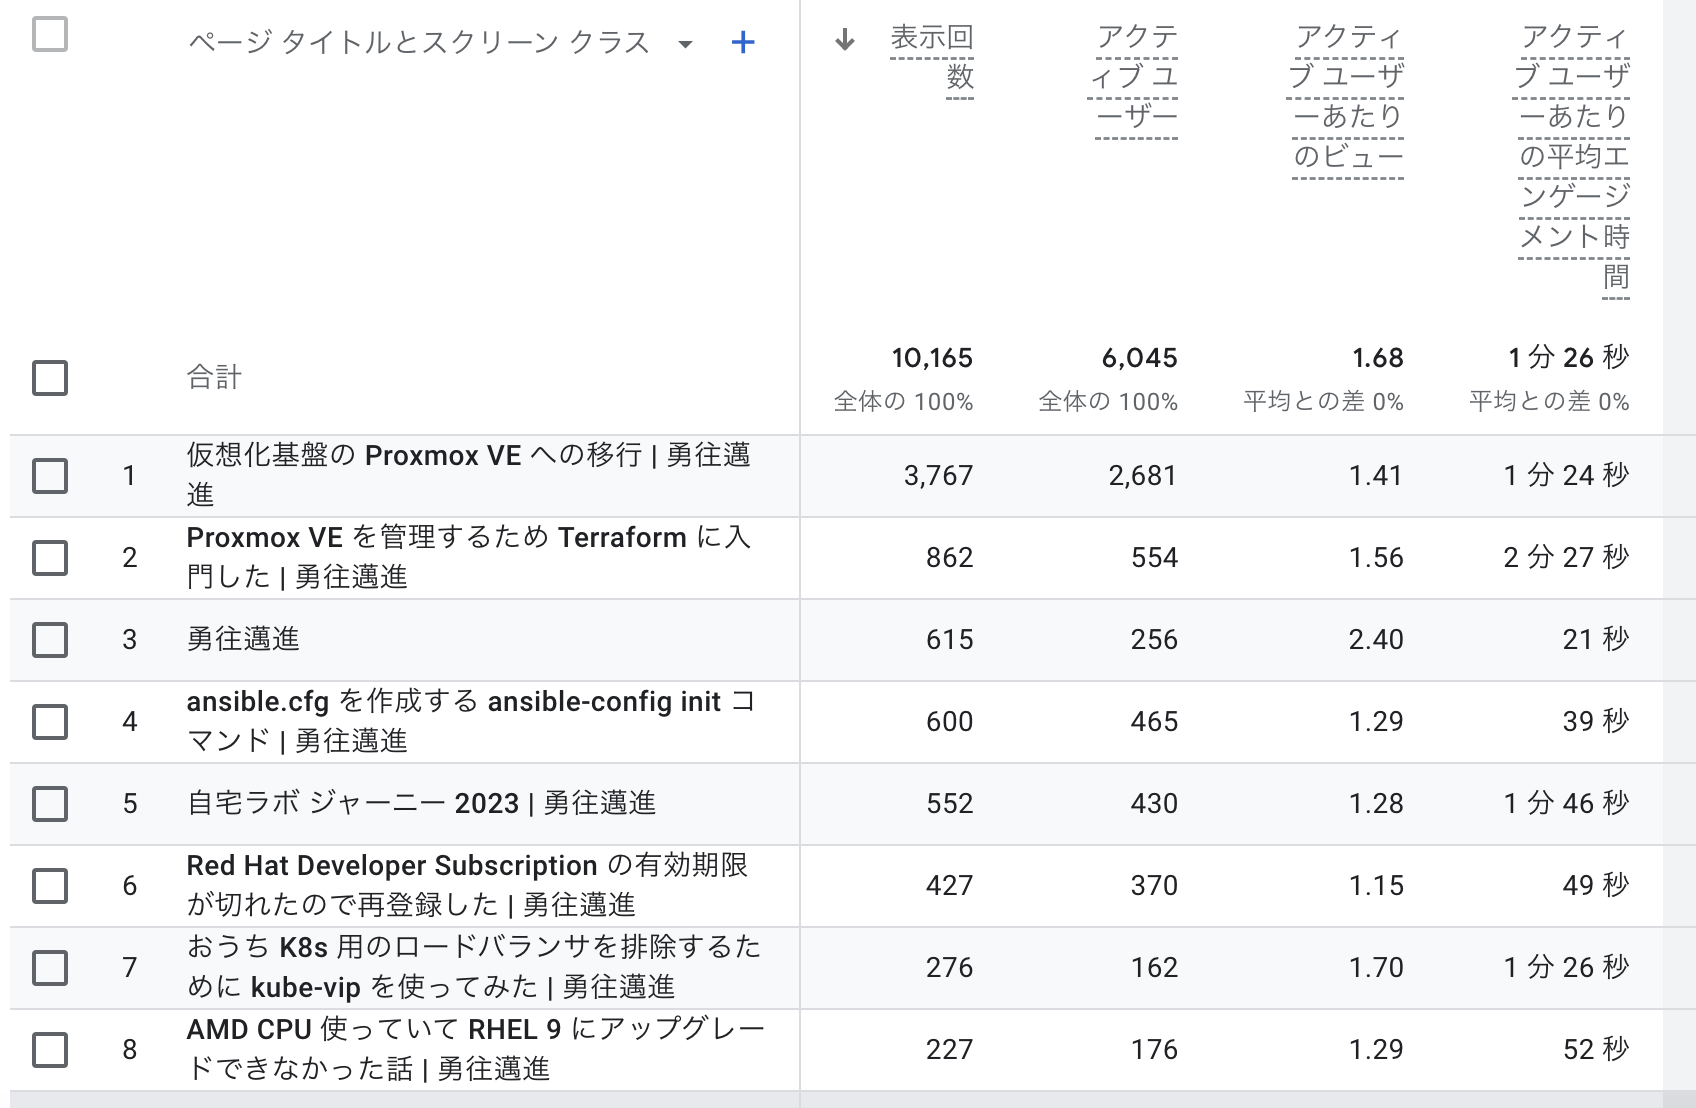Click the 平均エンゲージメント時間 column header

click(1573, 156)
